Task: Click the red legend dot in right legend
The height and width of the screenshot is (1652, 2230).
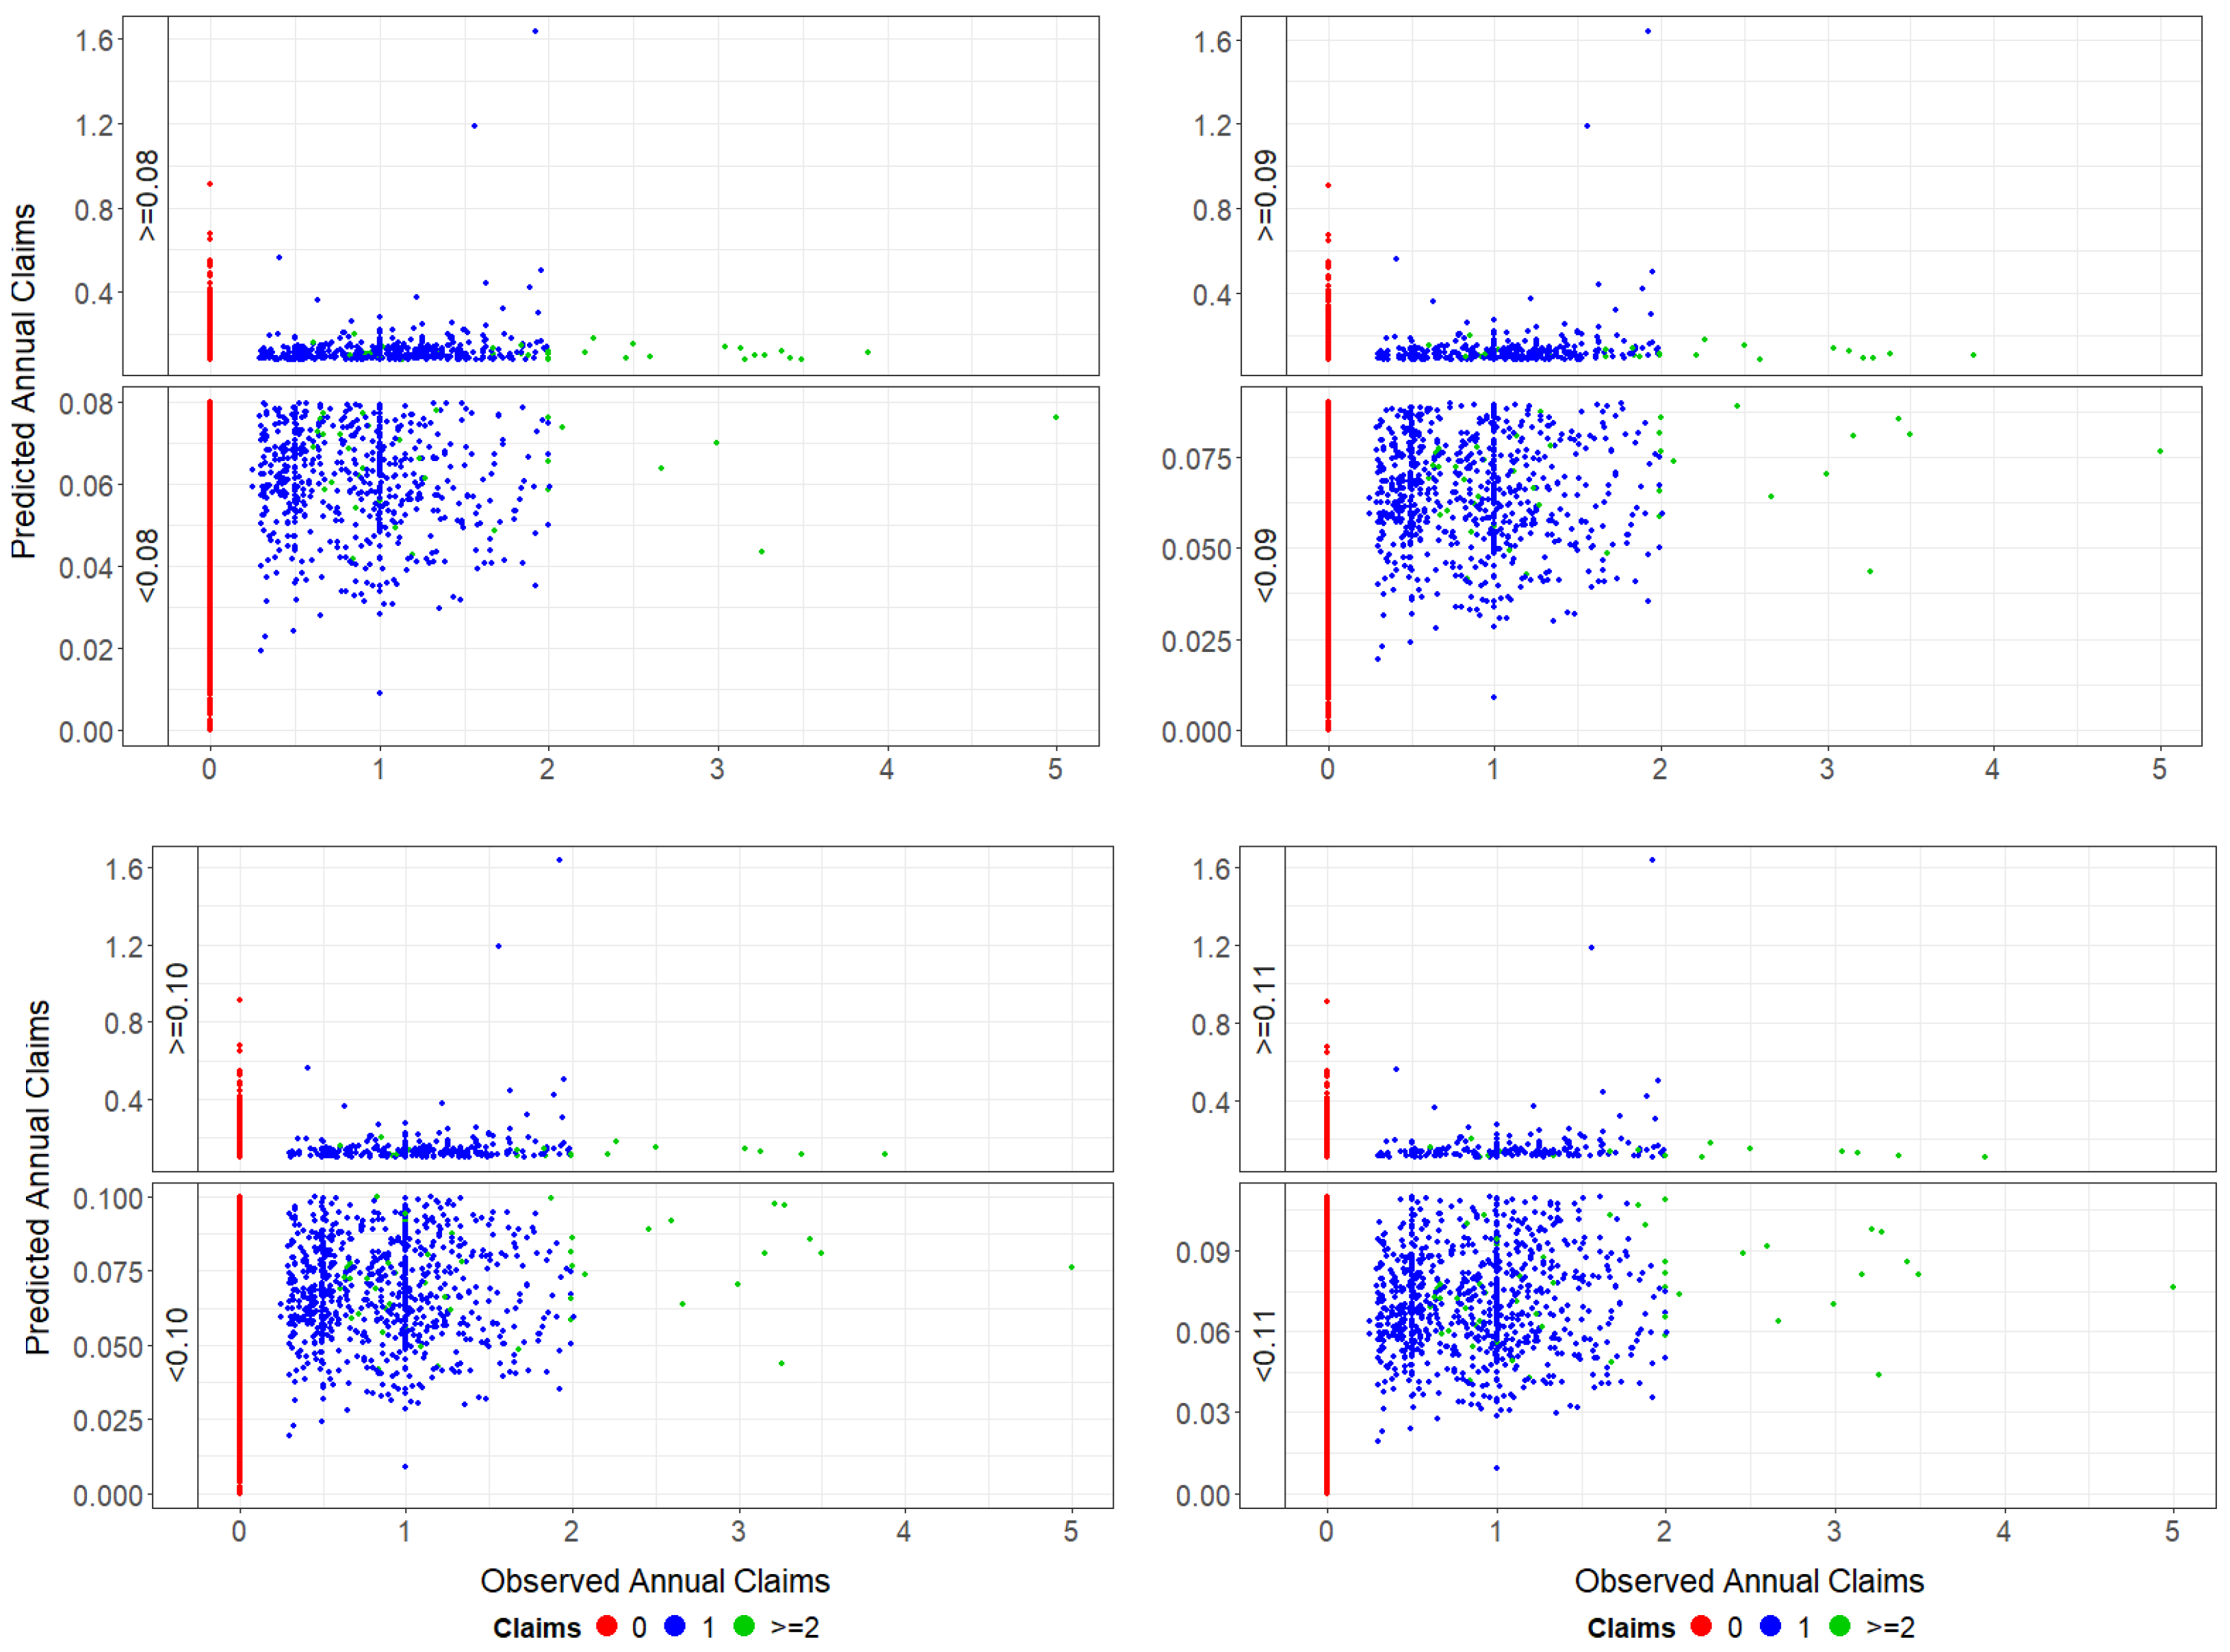Action: tap(1701, 1626)
